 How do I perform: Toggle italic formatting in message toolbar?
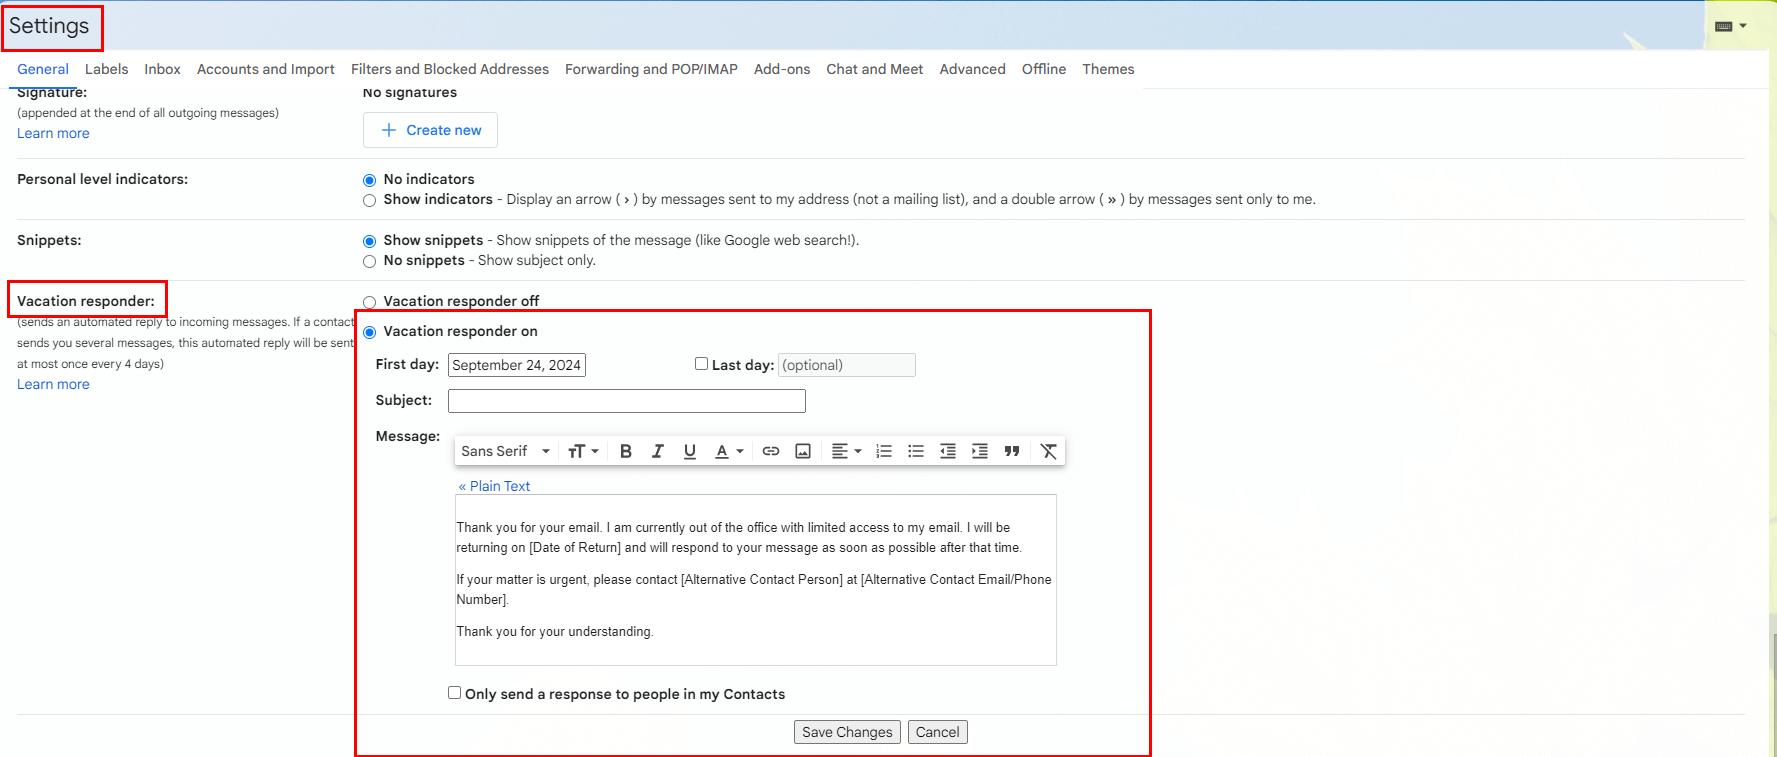[x=658, y=451]
